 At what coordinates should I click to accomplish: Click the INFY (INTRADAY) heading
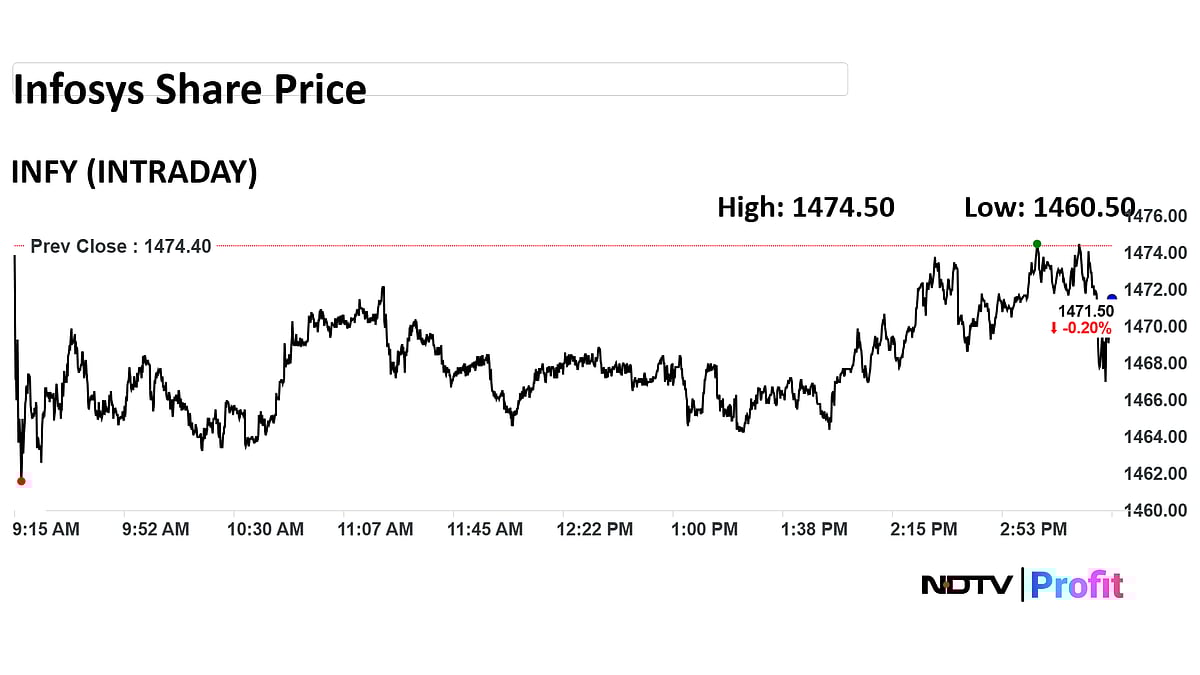pyautogui.click(x=134, y=172)
